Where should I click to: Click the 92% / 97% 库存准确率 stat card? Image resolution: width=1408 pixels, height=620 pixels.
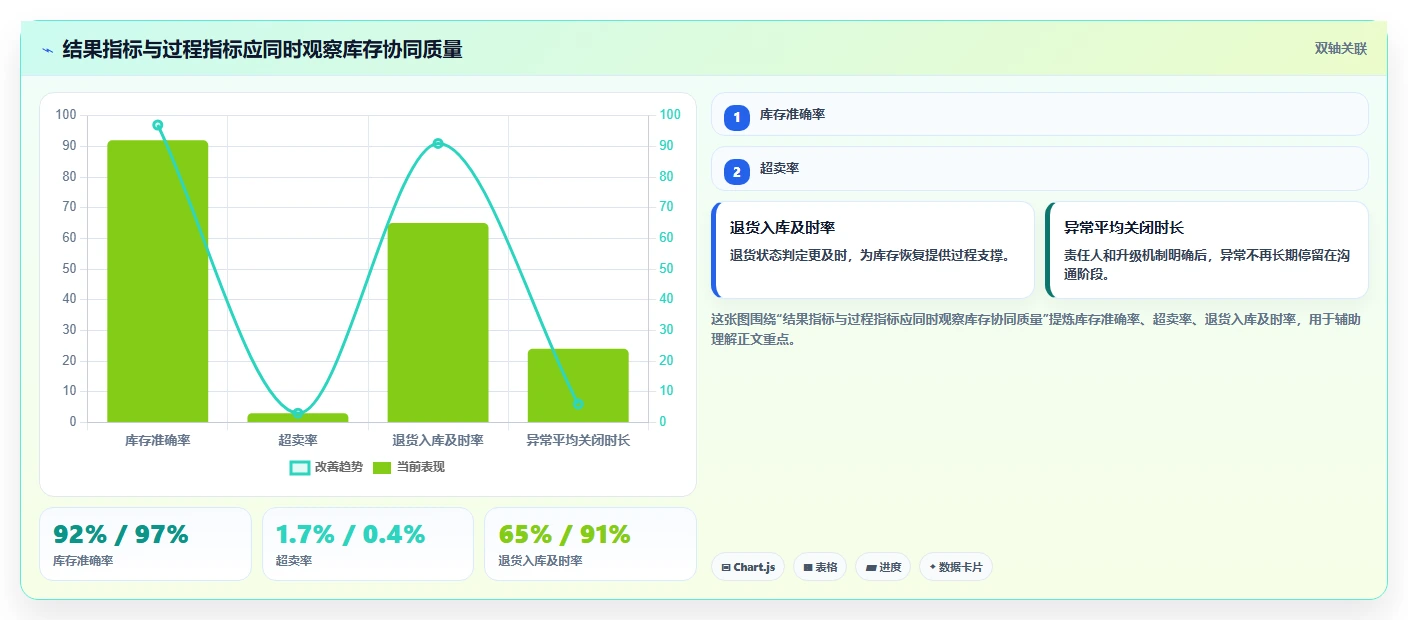[x=145, y=544]
